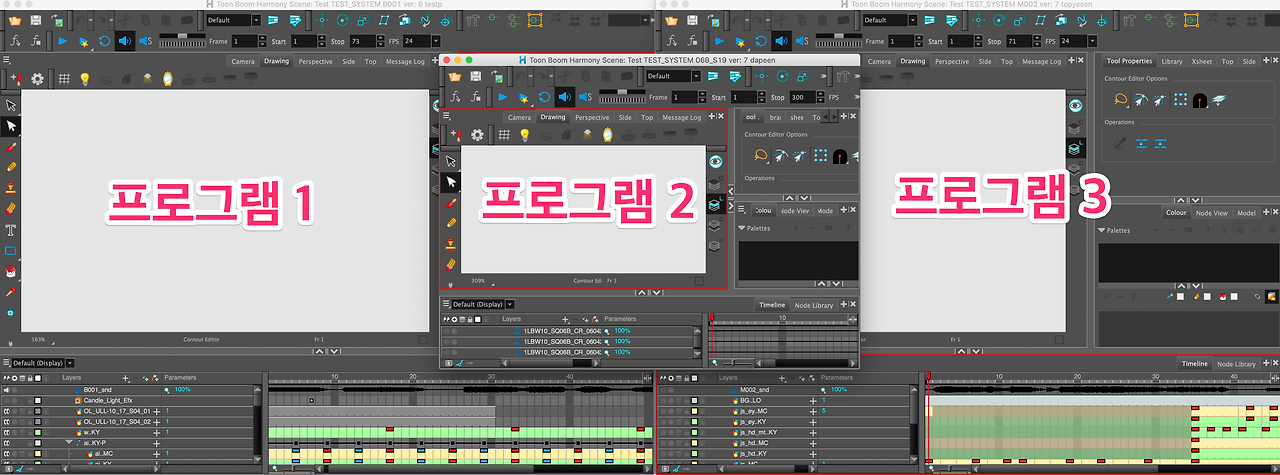The height and width of the screenshot is (475, 1280).
Task: Select the Rectangle tool in left window
Action: click(x=11, y=250)
